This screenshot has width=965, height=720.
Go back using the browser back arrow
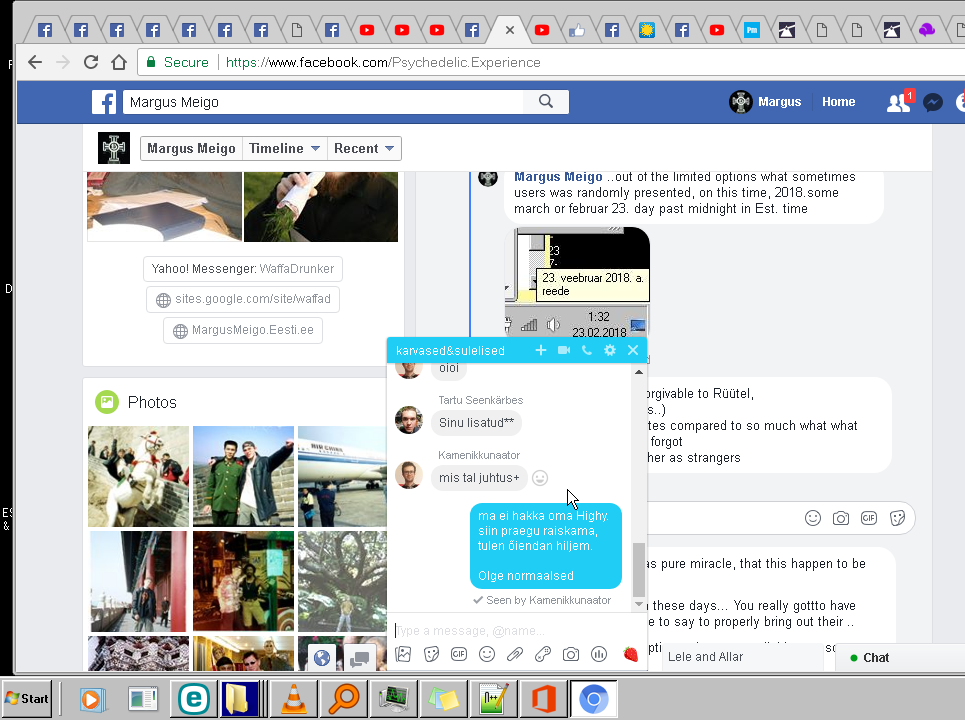35,62
